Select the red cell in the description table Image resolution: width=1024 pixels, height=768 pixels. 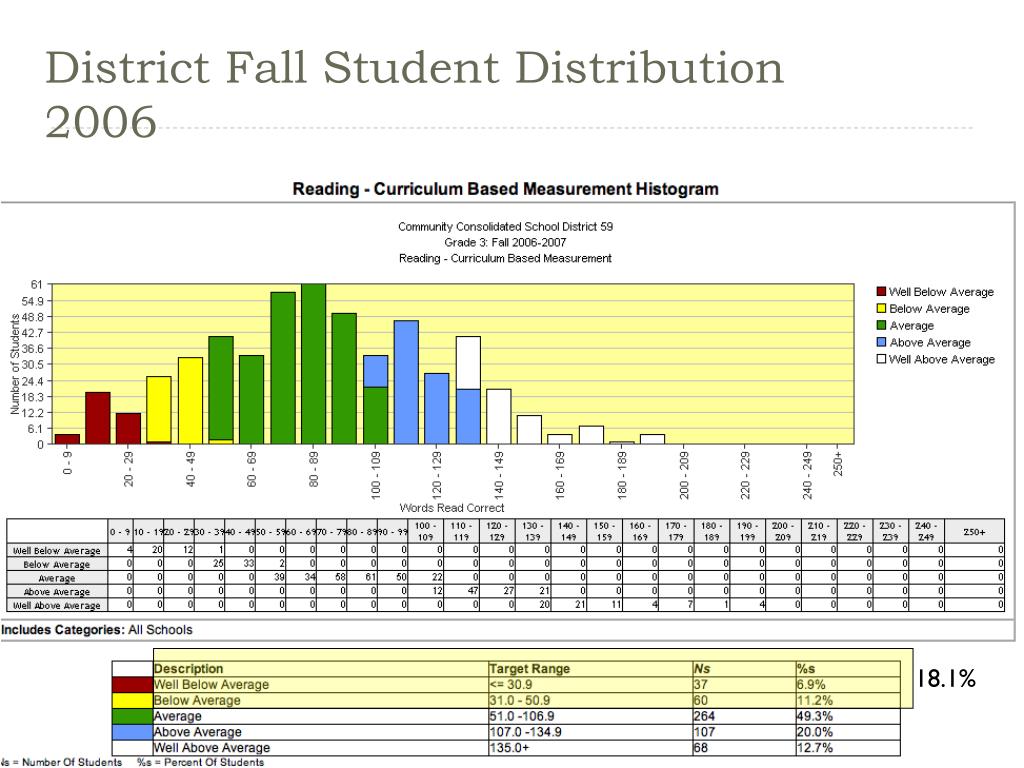pos(132,684)
